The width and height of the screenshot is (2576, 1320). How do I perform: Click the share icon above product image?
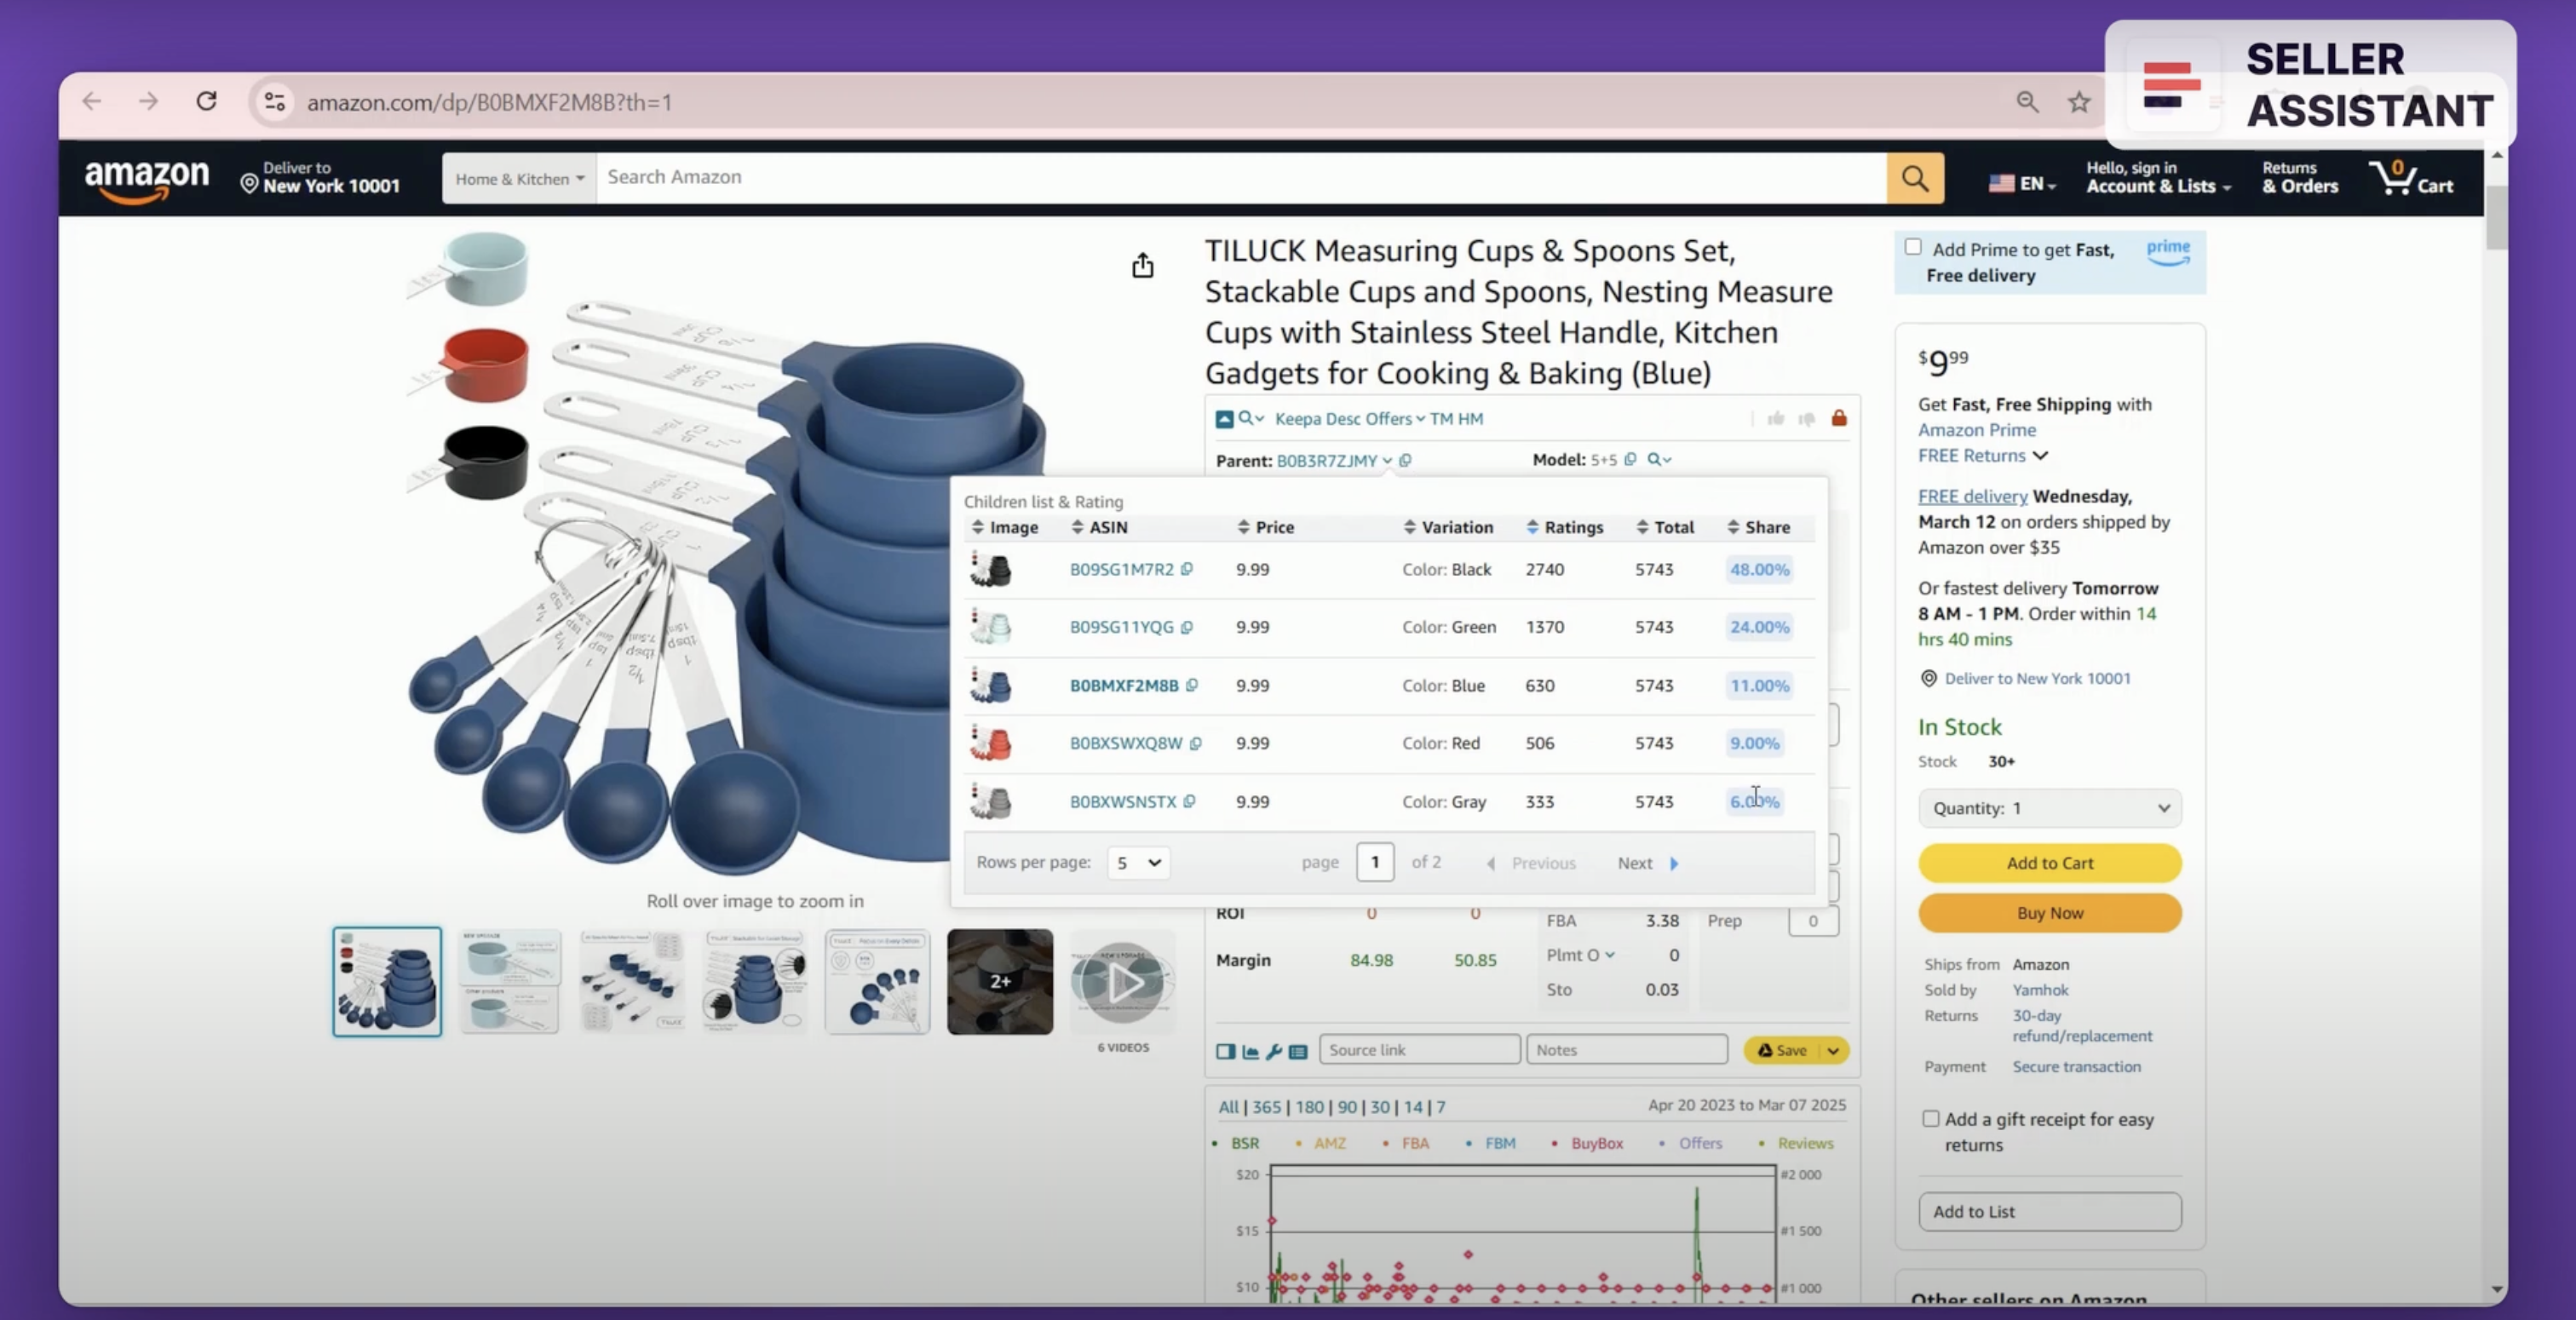(x=1142, y=265)
